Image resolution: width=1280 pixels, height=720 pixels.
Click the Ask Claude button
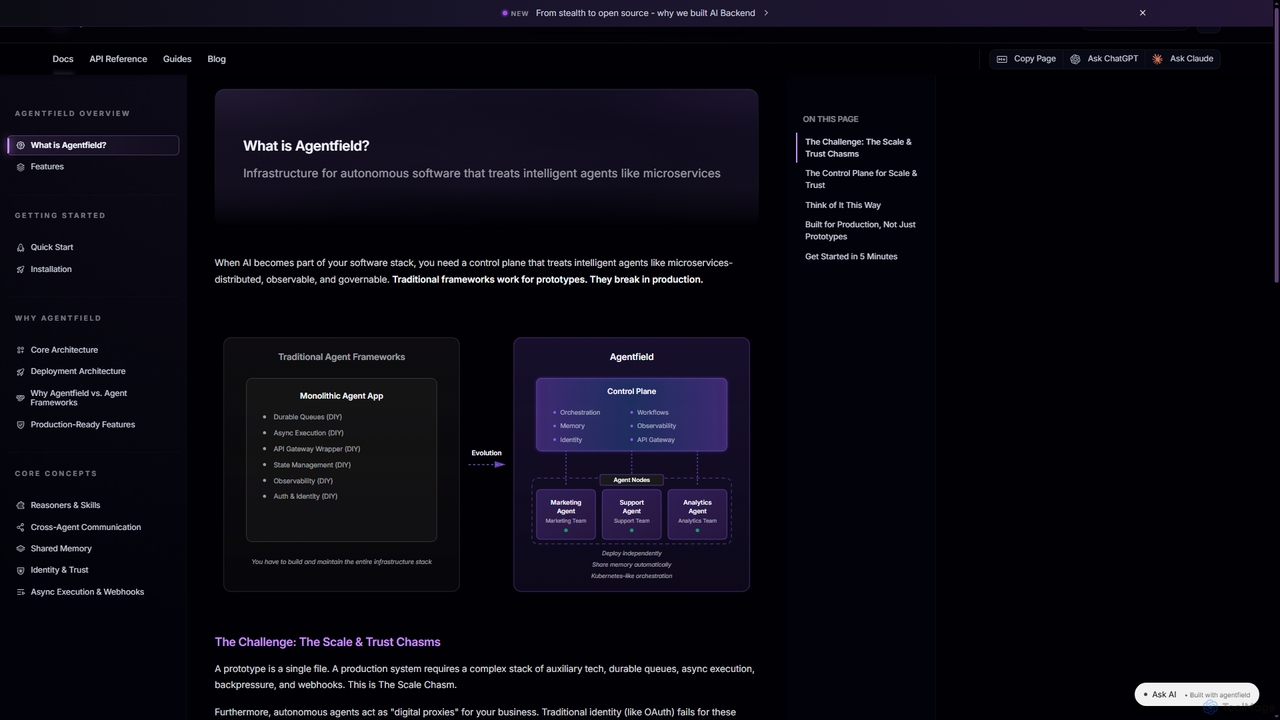[1182, 59]
